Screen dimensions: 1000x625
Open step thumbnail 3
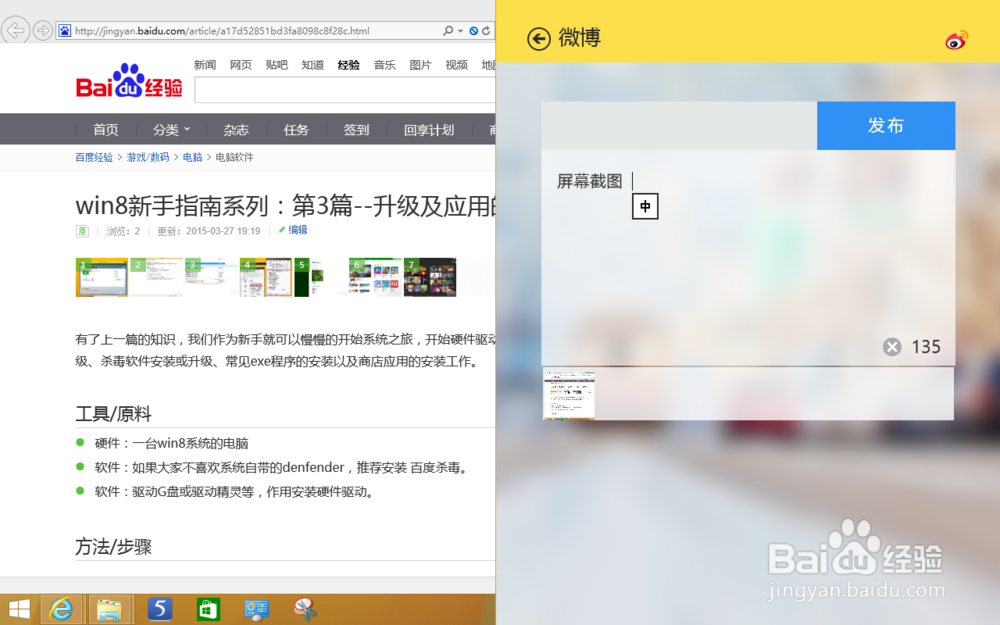(x=211, y=277)
